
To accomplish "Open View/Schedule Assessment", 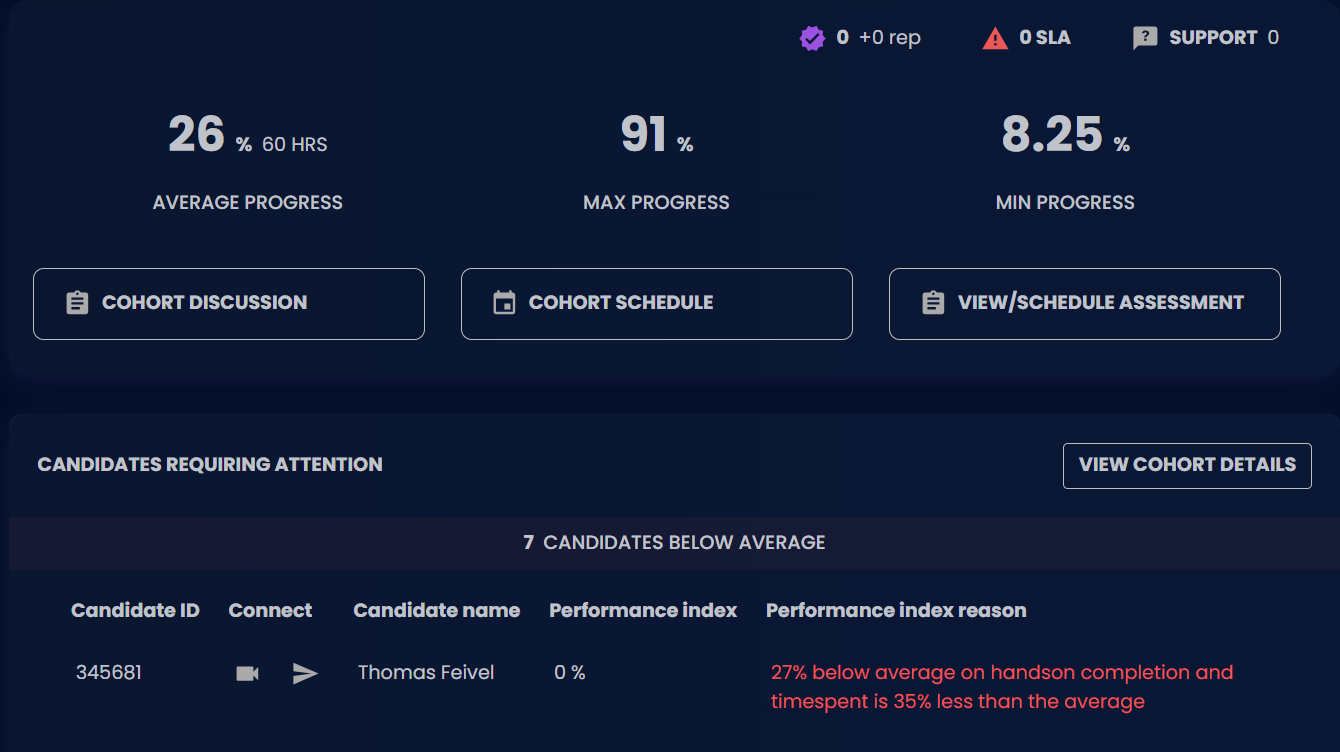I will [1085, 304].
